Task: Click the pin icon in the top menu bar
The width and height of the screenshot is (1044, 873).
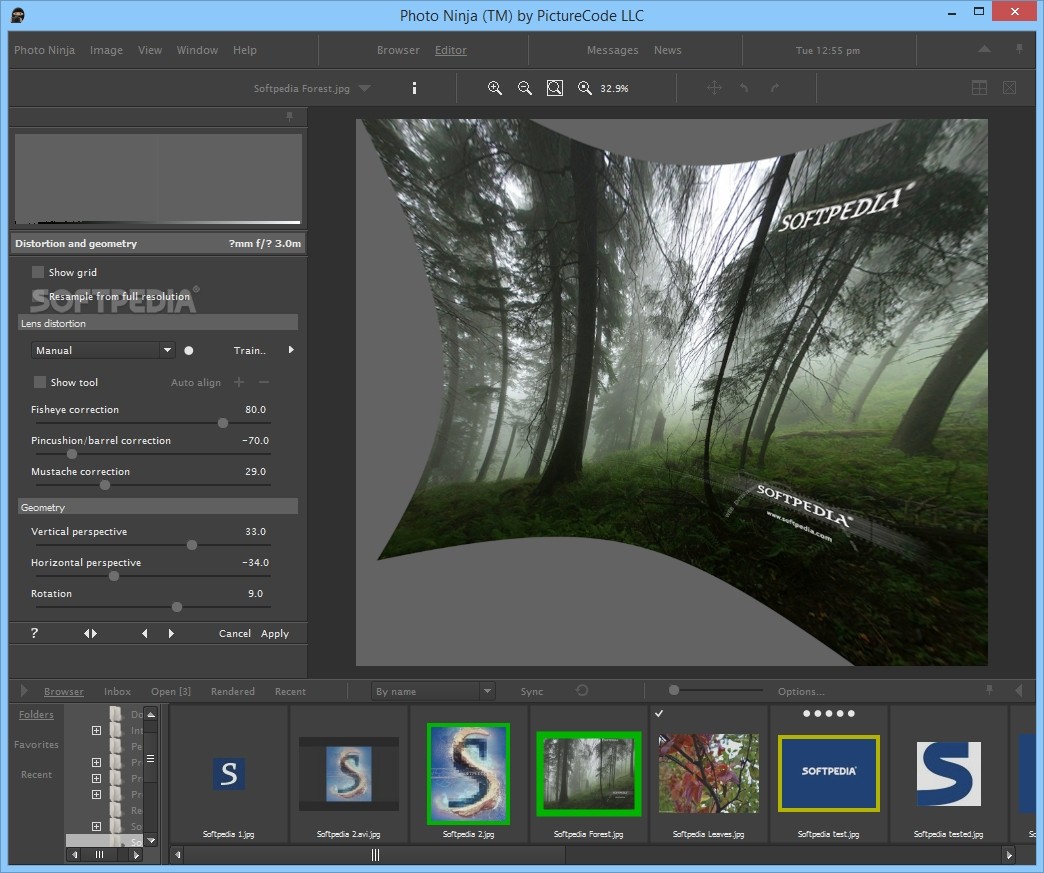Action: click(1019, 49)
